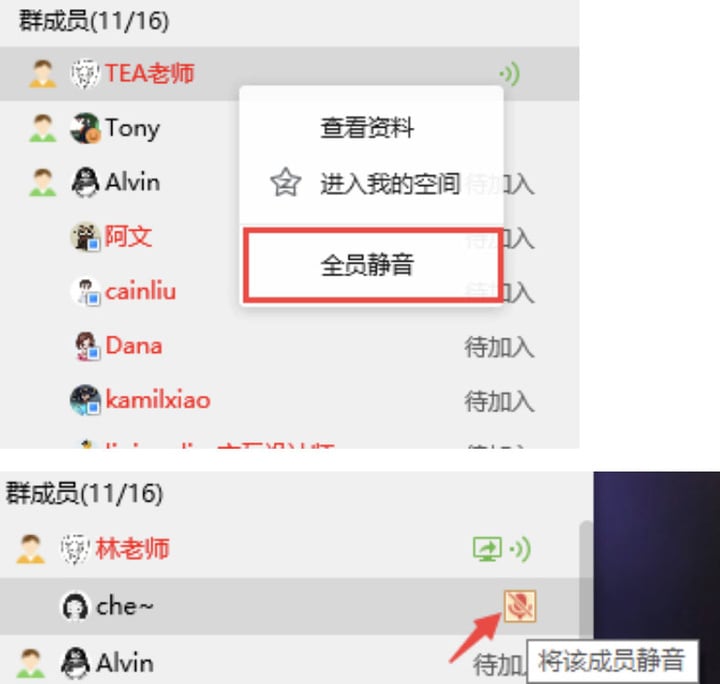
Task: Click the green screen-share icon beside 林老师
Action: (487, 549)
